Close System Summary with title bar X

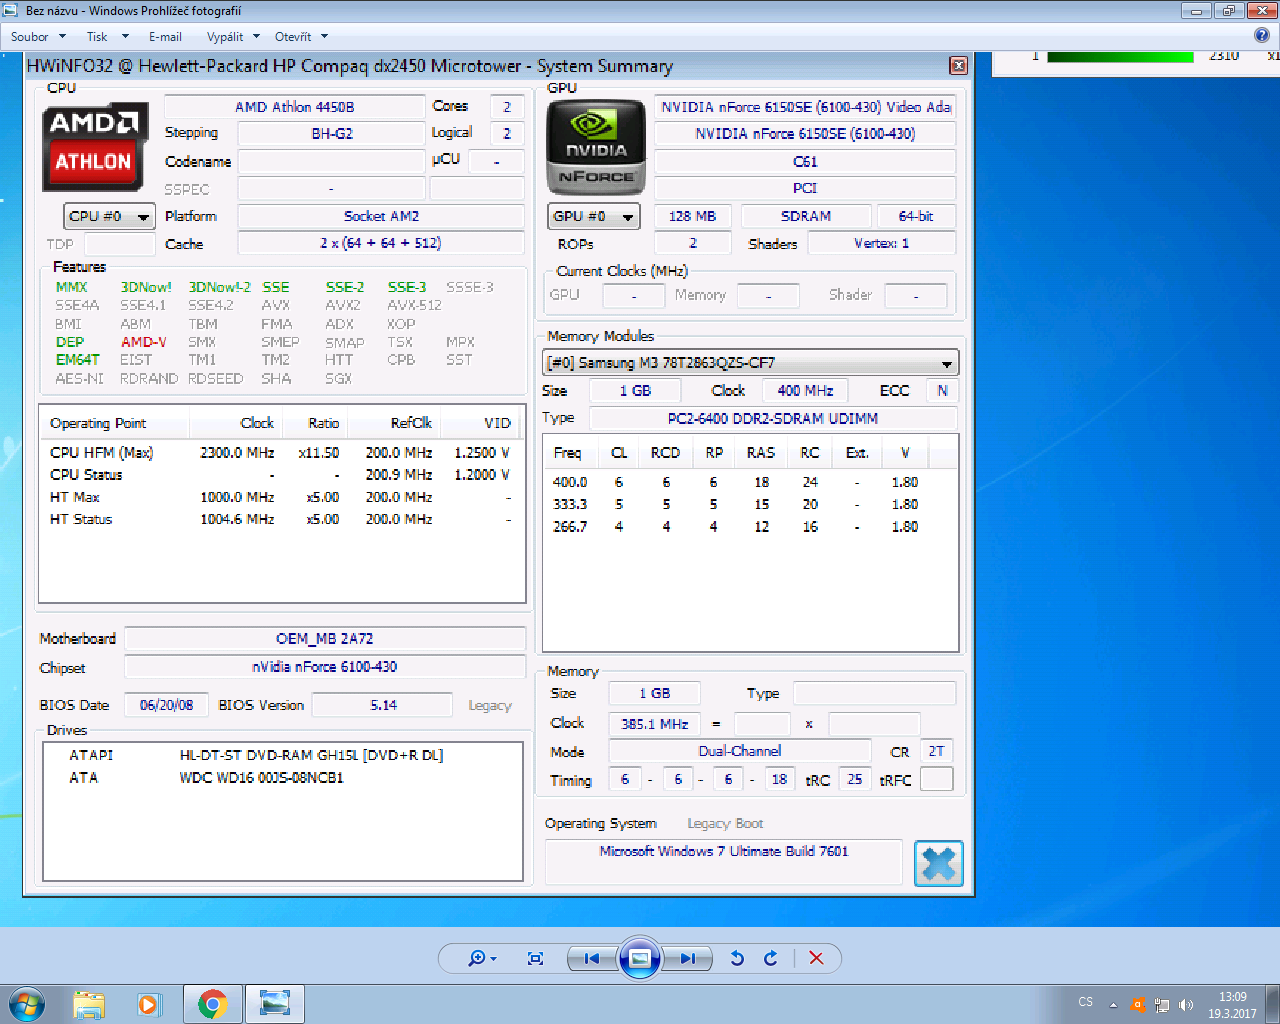point(958,66)
